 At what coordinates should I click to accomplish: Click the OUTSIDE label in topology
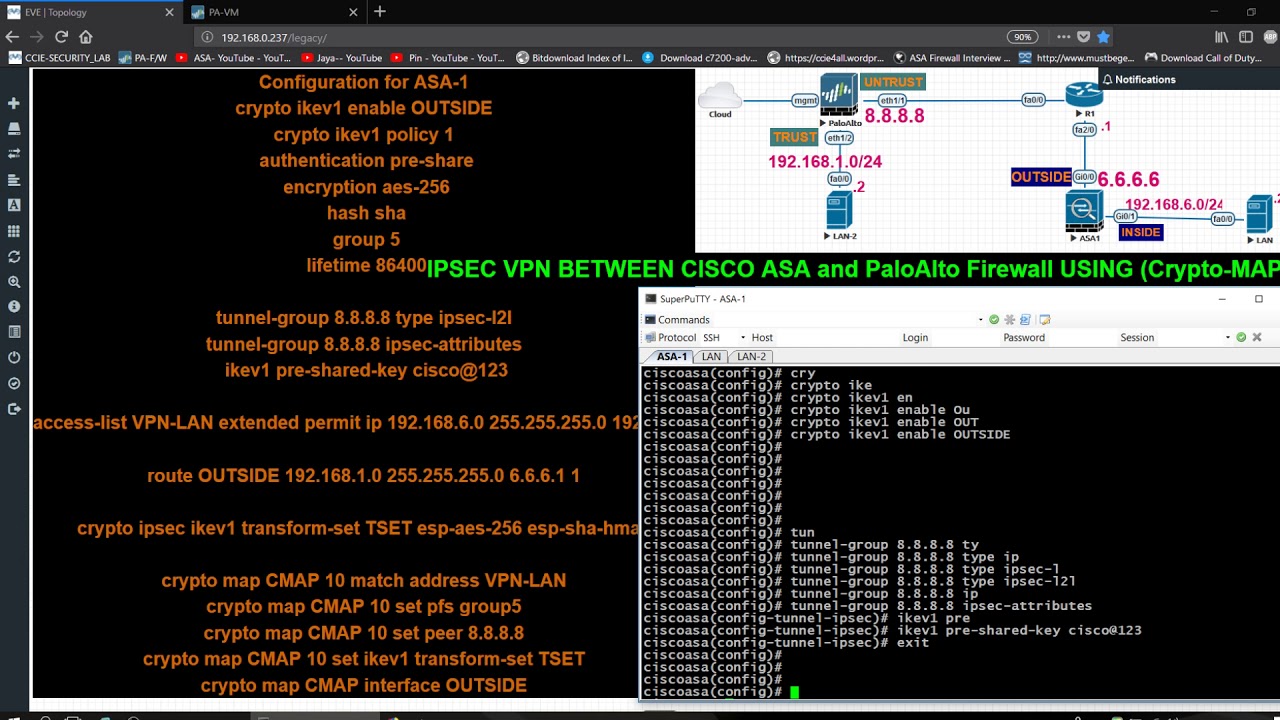(1041, 177)
